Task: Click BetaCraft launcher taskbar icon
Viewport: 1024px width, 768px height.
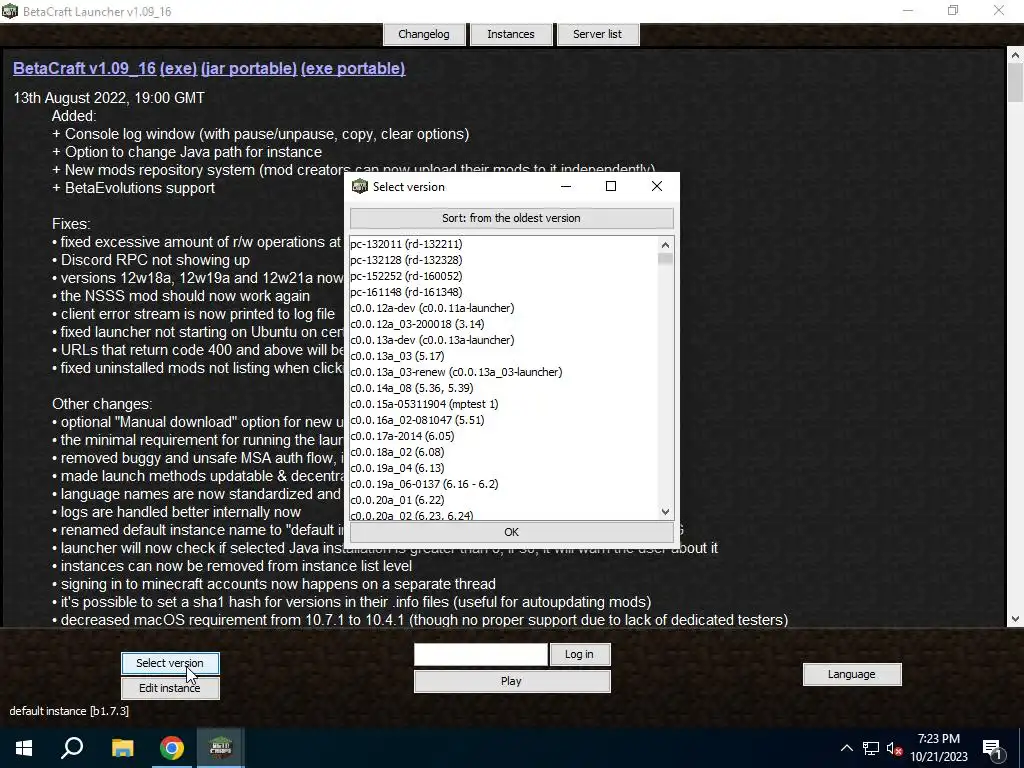Action: click(x=221, y=748)
